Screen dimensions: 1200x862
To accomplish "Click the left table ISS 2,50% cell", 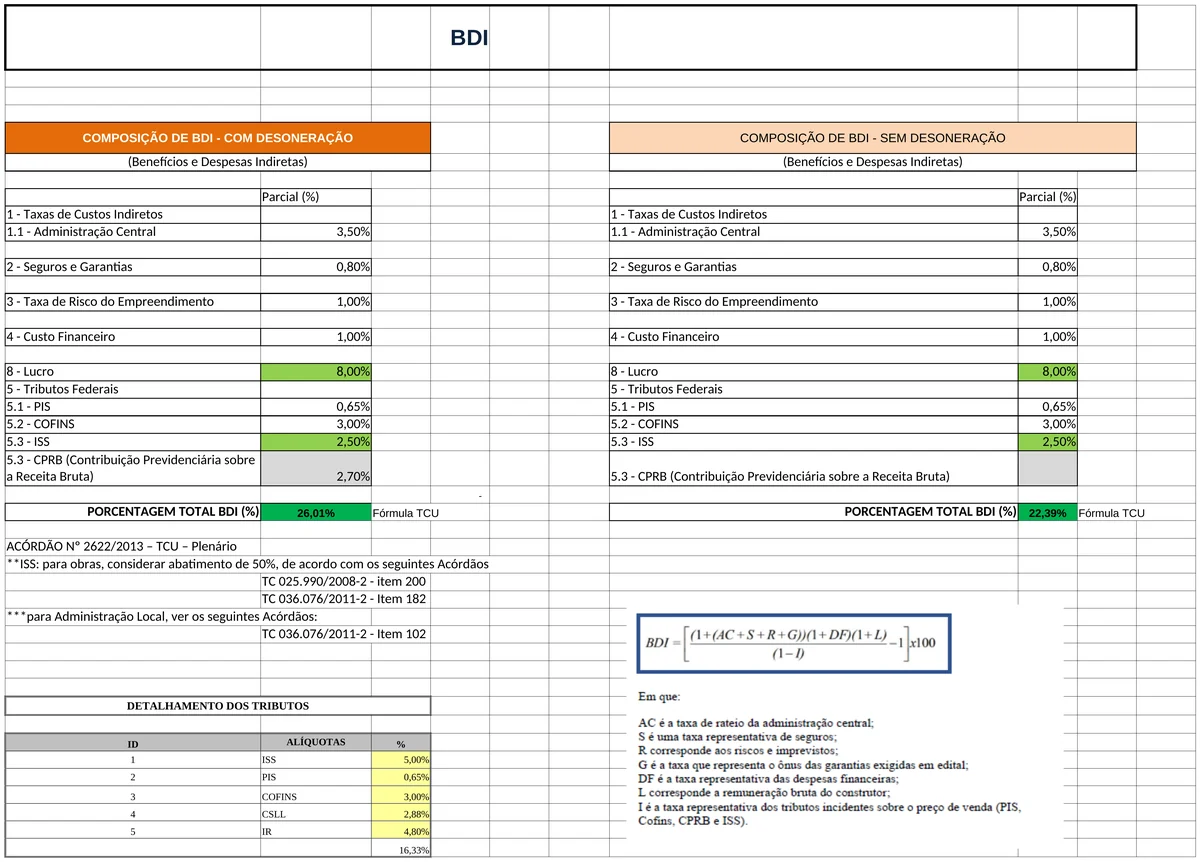I will pos(316,442).
